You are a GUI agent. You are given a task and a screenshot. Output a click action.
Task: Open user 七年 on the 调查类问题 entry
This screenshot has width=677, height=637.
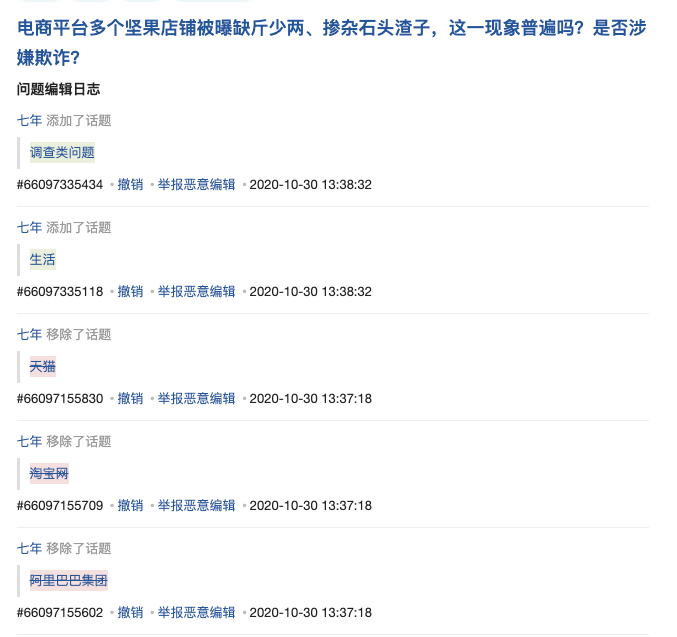(29, 120)
